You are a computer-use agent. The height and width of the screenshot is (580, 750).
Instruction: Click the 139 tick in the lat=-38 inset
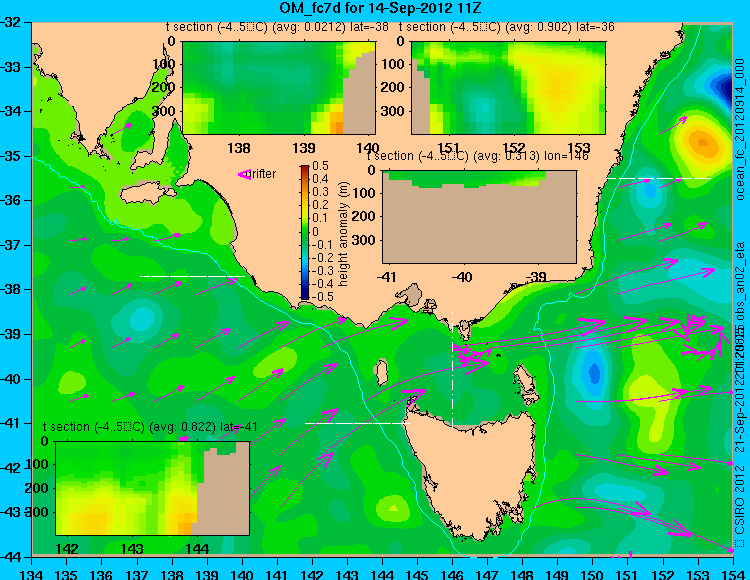304,148
